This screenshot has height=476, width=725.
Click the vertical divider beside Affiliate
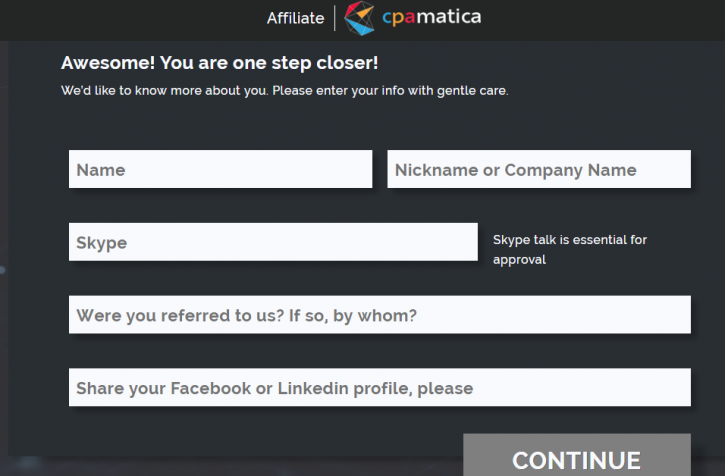tap(334, 18)
